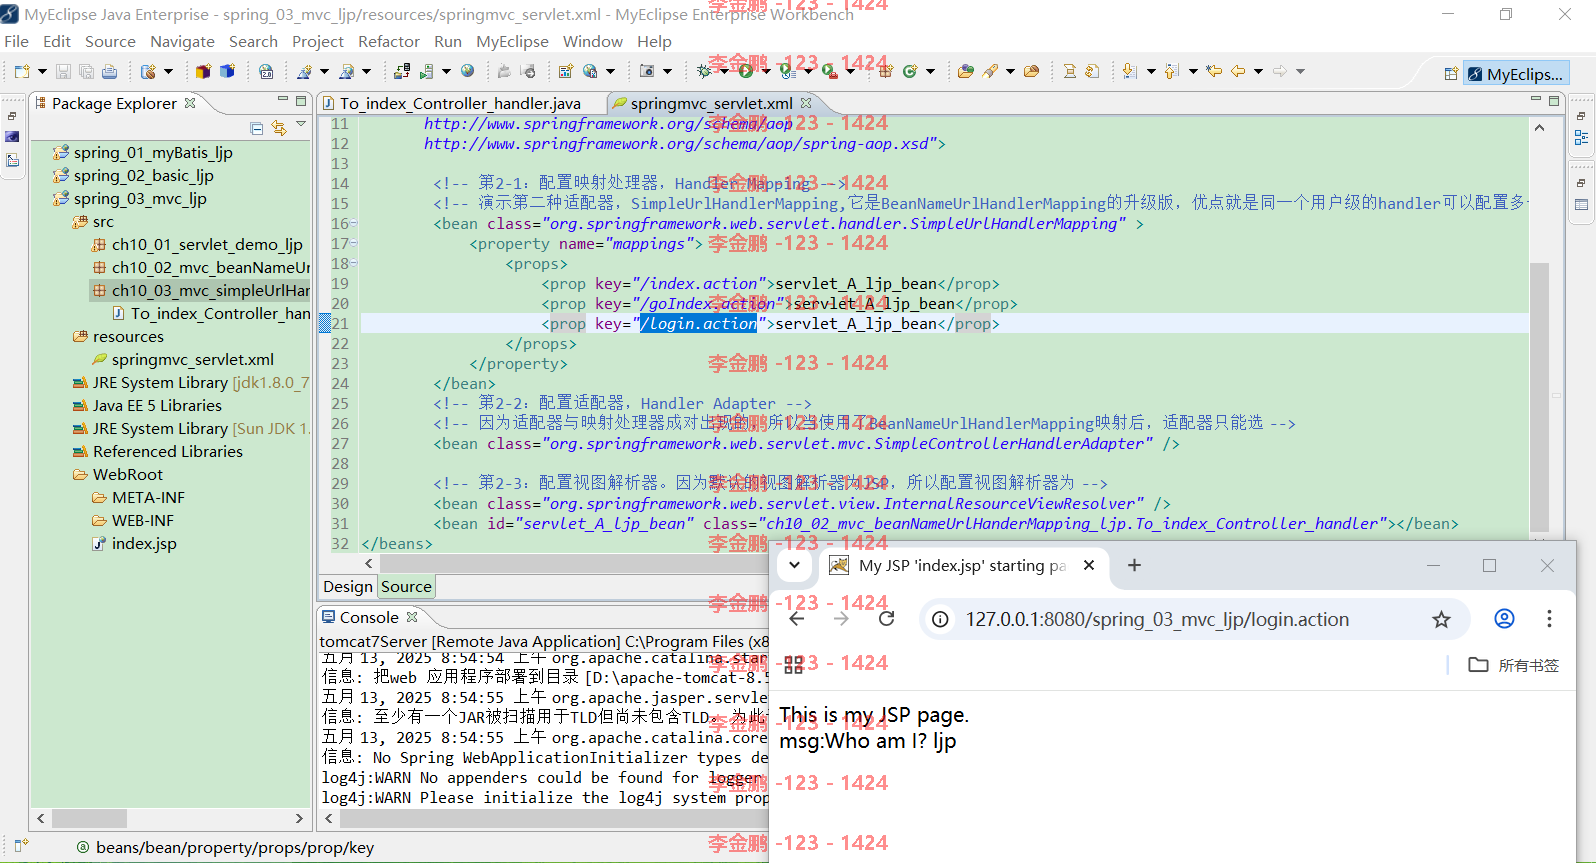Screen dimensions: 1596x863
Task: Open the Window menu
Action: [x=593, y=41]
